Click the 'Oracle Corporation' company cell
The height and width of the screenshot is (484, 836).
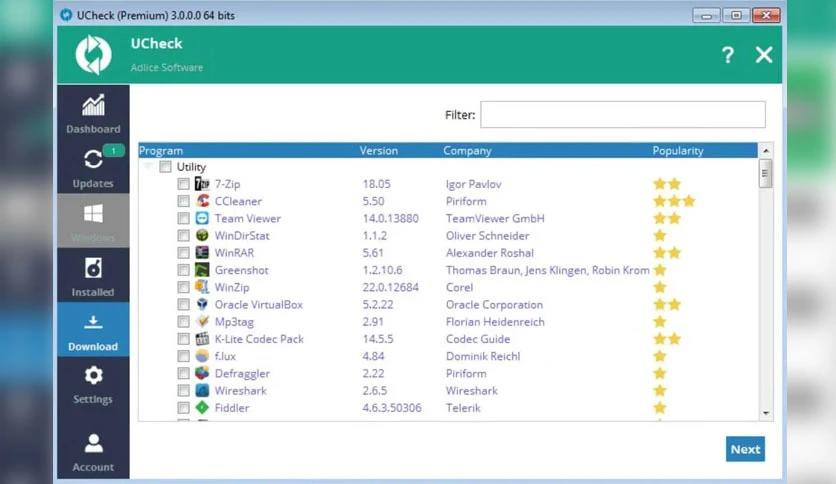(494, 305)
